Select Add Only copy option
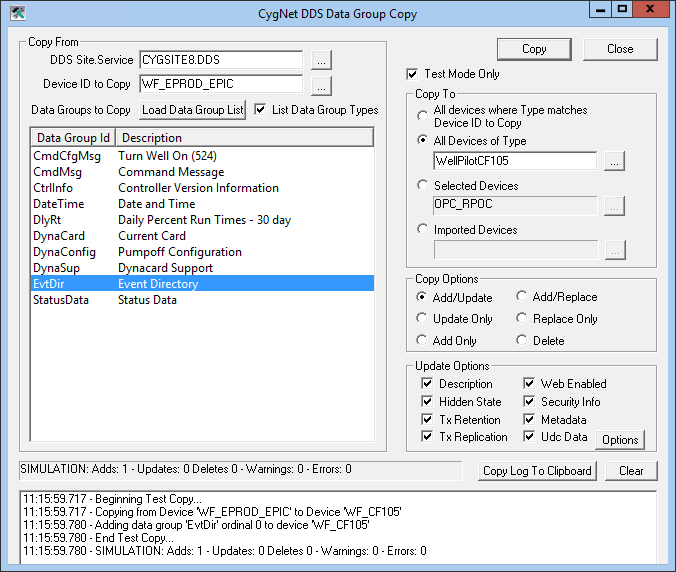676x572 pixels. point(422,340)
